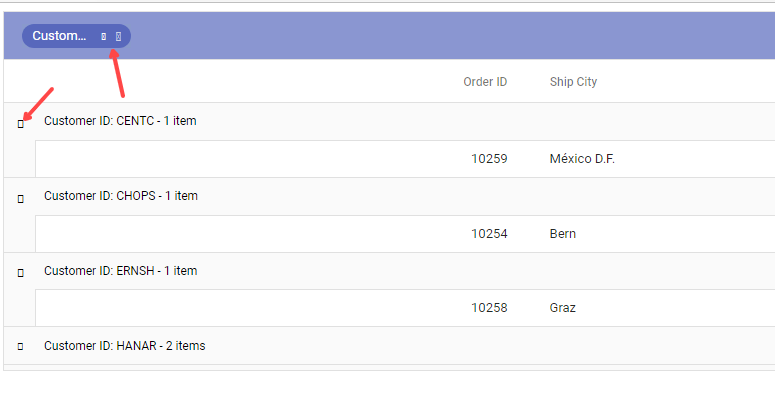
Task: Select the Order ID 10259 cell
Action: click(x=489, y=159)
